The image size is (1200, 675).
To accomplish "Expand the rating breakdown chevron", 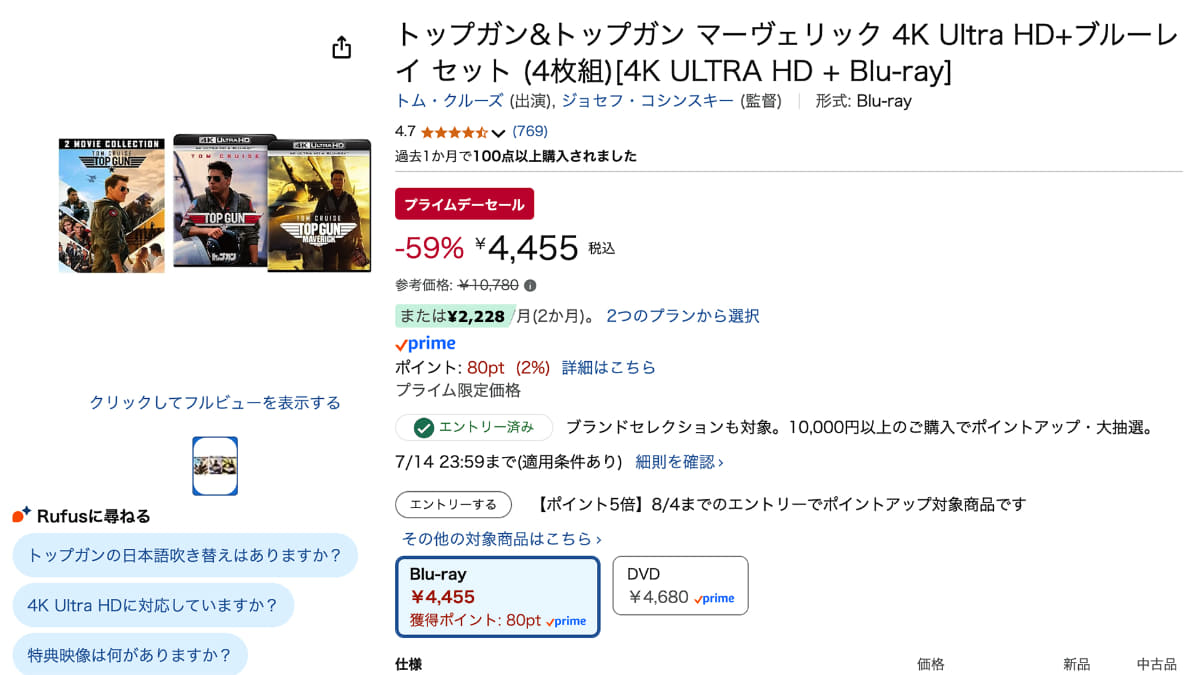I will (x=499, y=133).
